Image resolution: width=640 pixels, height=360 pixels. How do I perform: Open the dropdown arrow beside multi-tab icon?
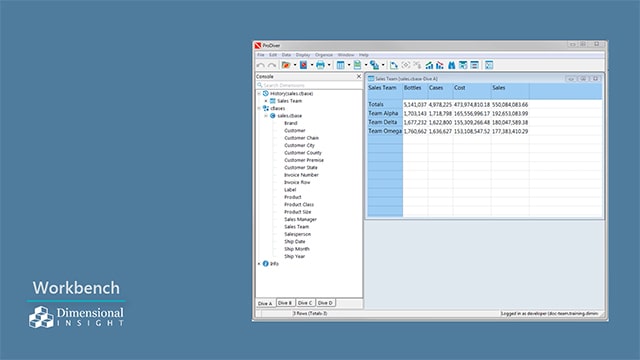click(383, 65)
